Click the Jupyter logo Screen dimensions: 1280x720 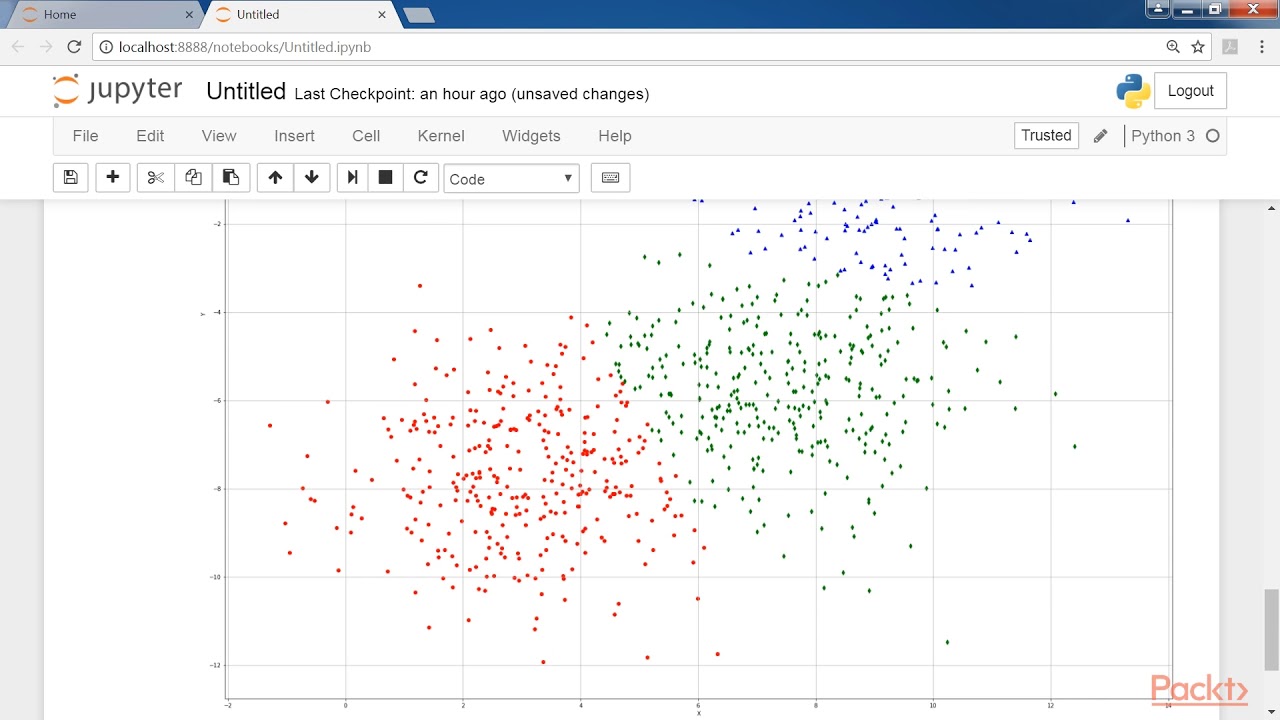(118, 90)
